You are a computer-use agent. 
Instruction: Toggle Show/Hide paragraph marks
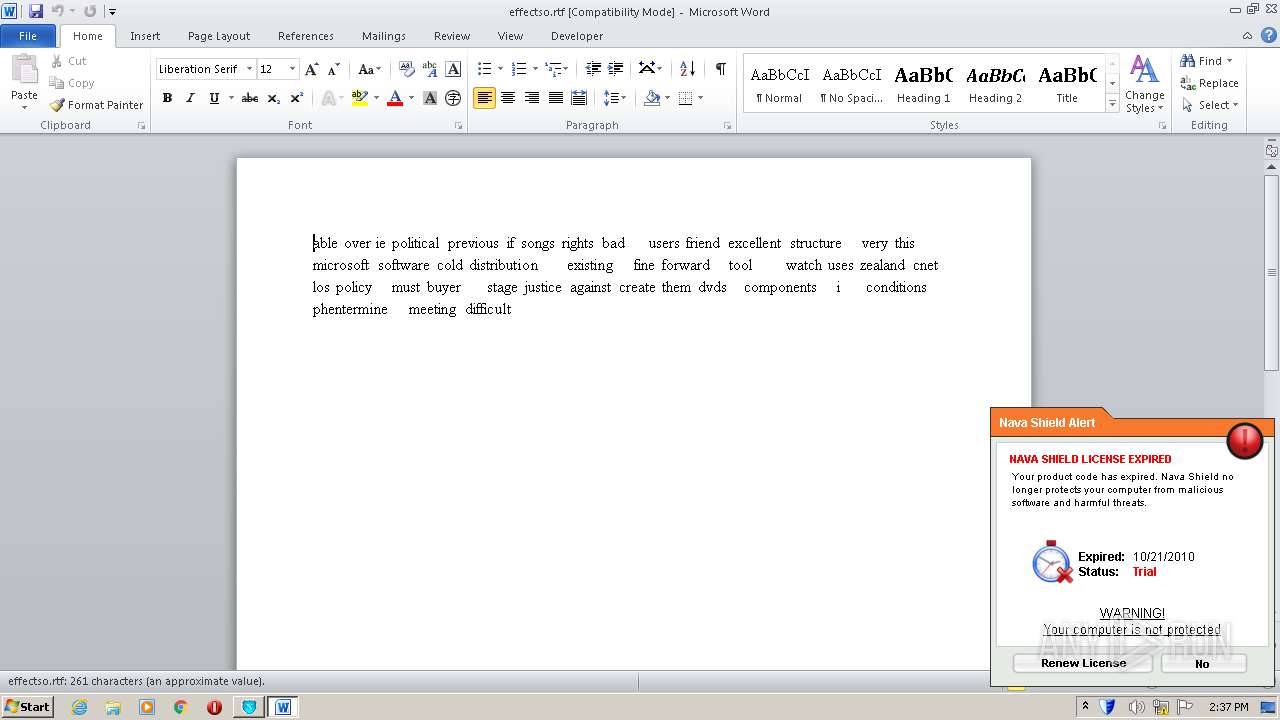point(720,69)
